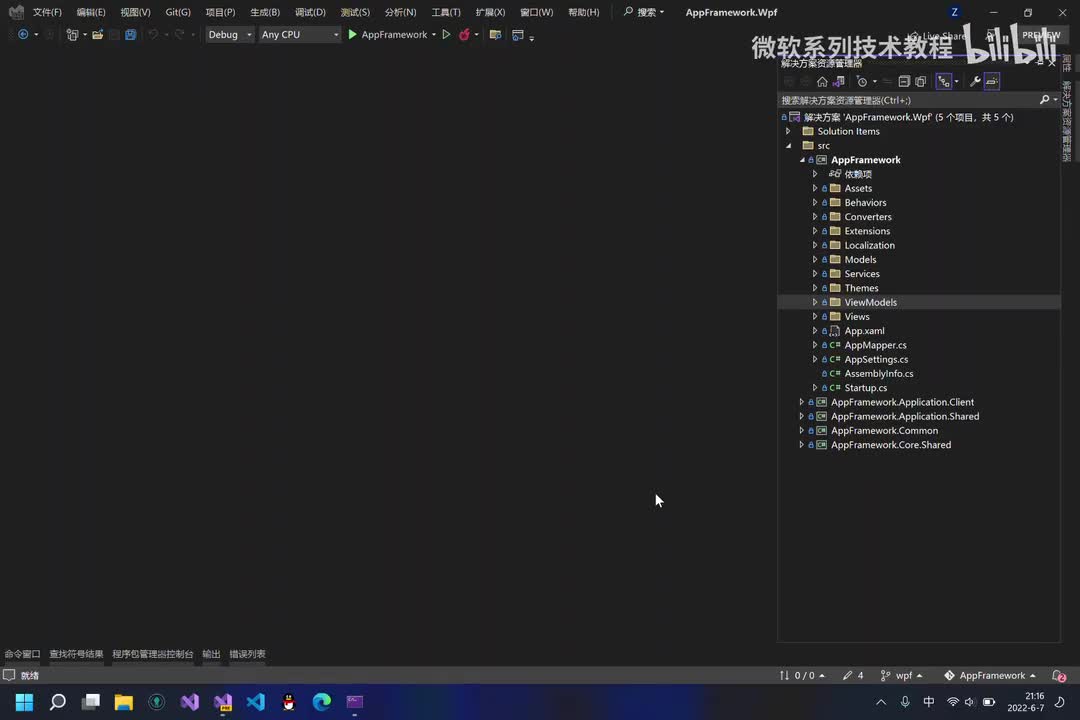The width and height of the screenshot is (1080, 720).
Task: Open File Explorer from the taskbar
Action: click(x=123, y=702)
